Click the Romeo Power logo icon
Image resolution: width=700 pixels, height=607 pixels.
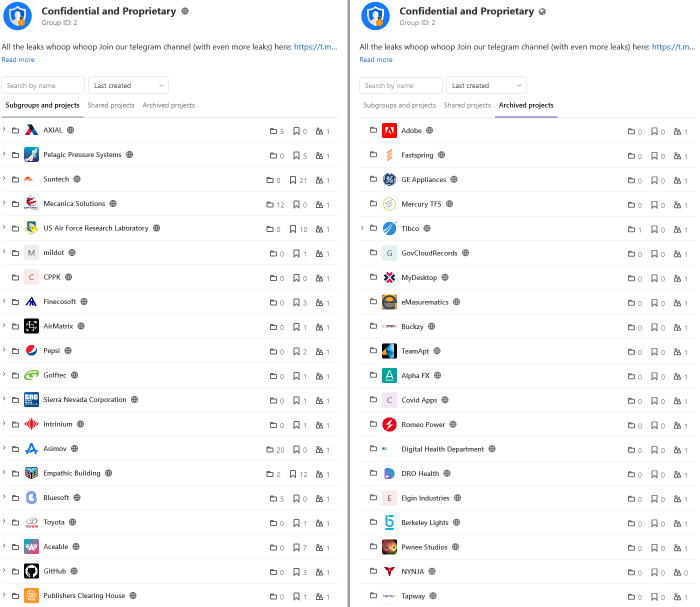(x=389, y=424)
